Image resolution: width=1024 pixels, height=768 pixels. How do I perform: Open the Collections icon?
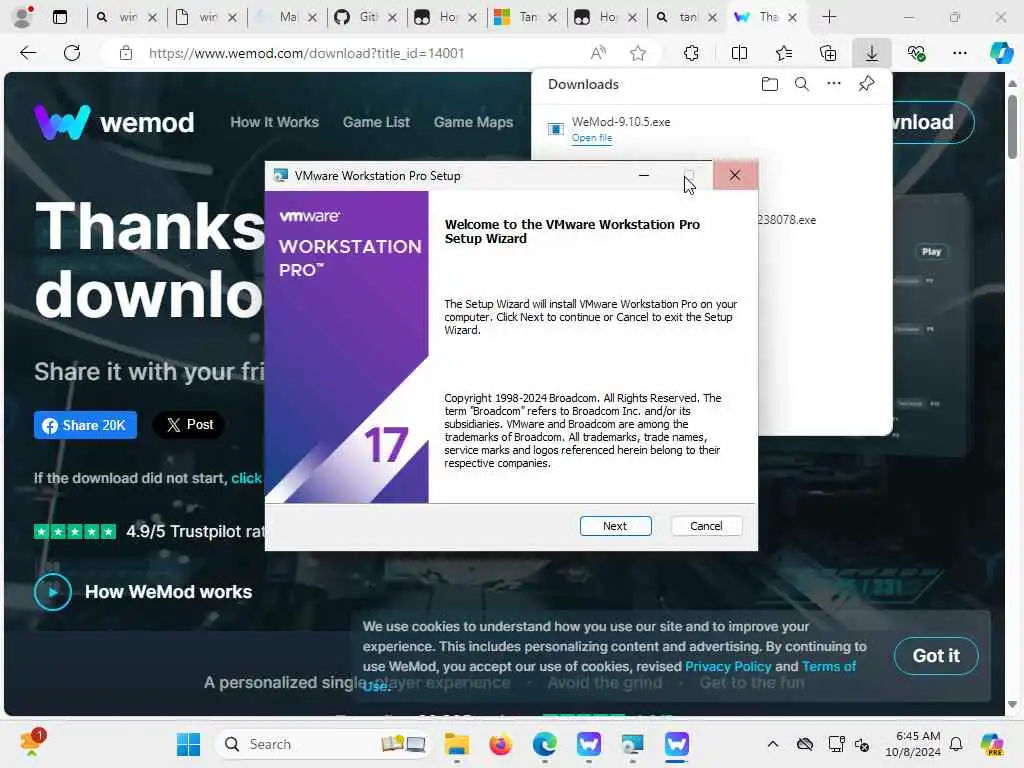click(827, 53)
